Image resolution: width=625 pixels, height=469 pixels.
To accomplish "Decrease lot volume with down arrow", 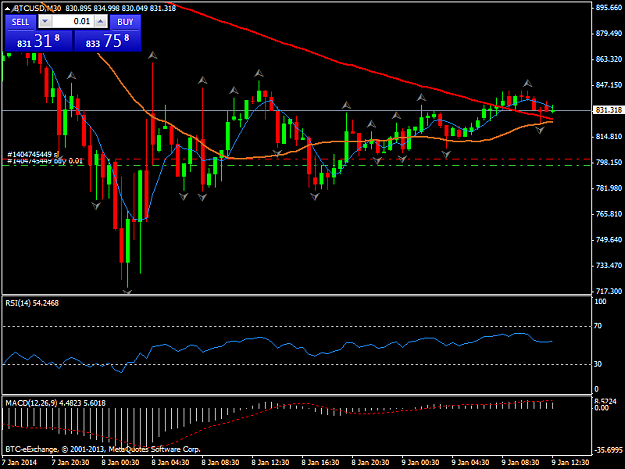I will [x=45, y=22].
